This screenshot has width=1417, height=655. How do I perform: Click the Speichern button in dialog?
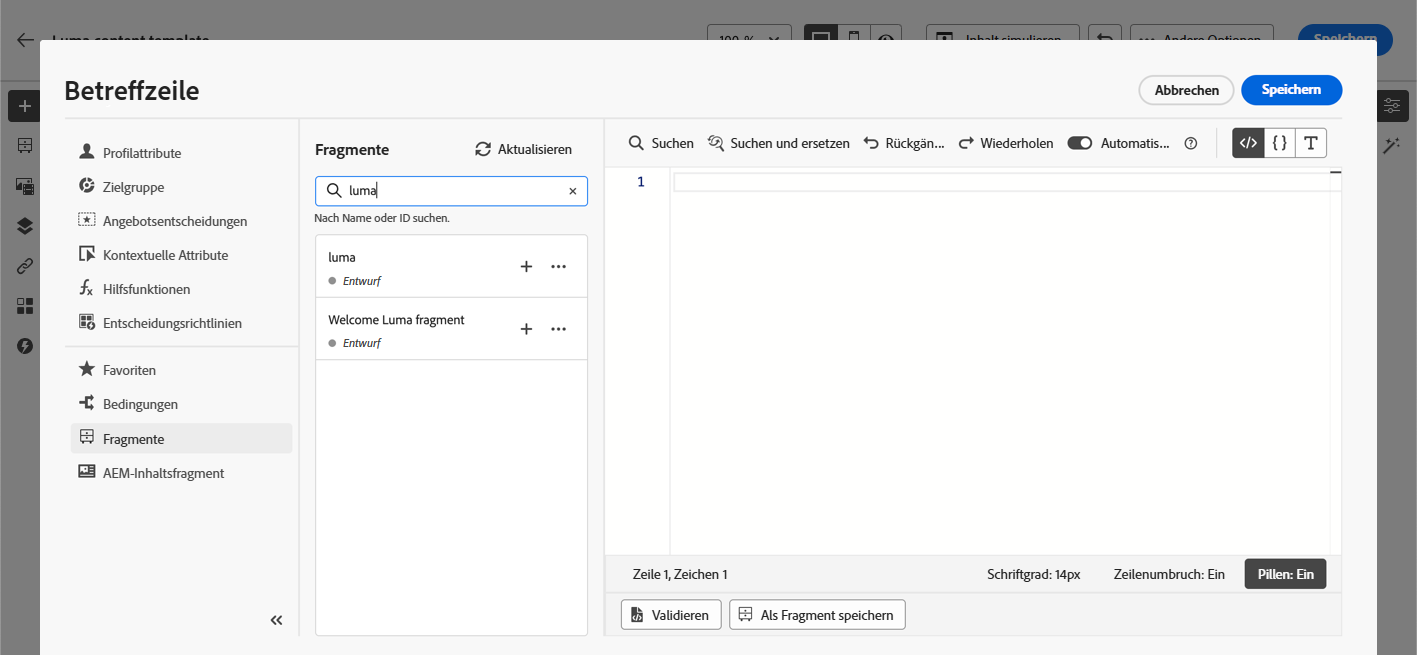pyautogui.click(x=1291, y=90)
